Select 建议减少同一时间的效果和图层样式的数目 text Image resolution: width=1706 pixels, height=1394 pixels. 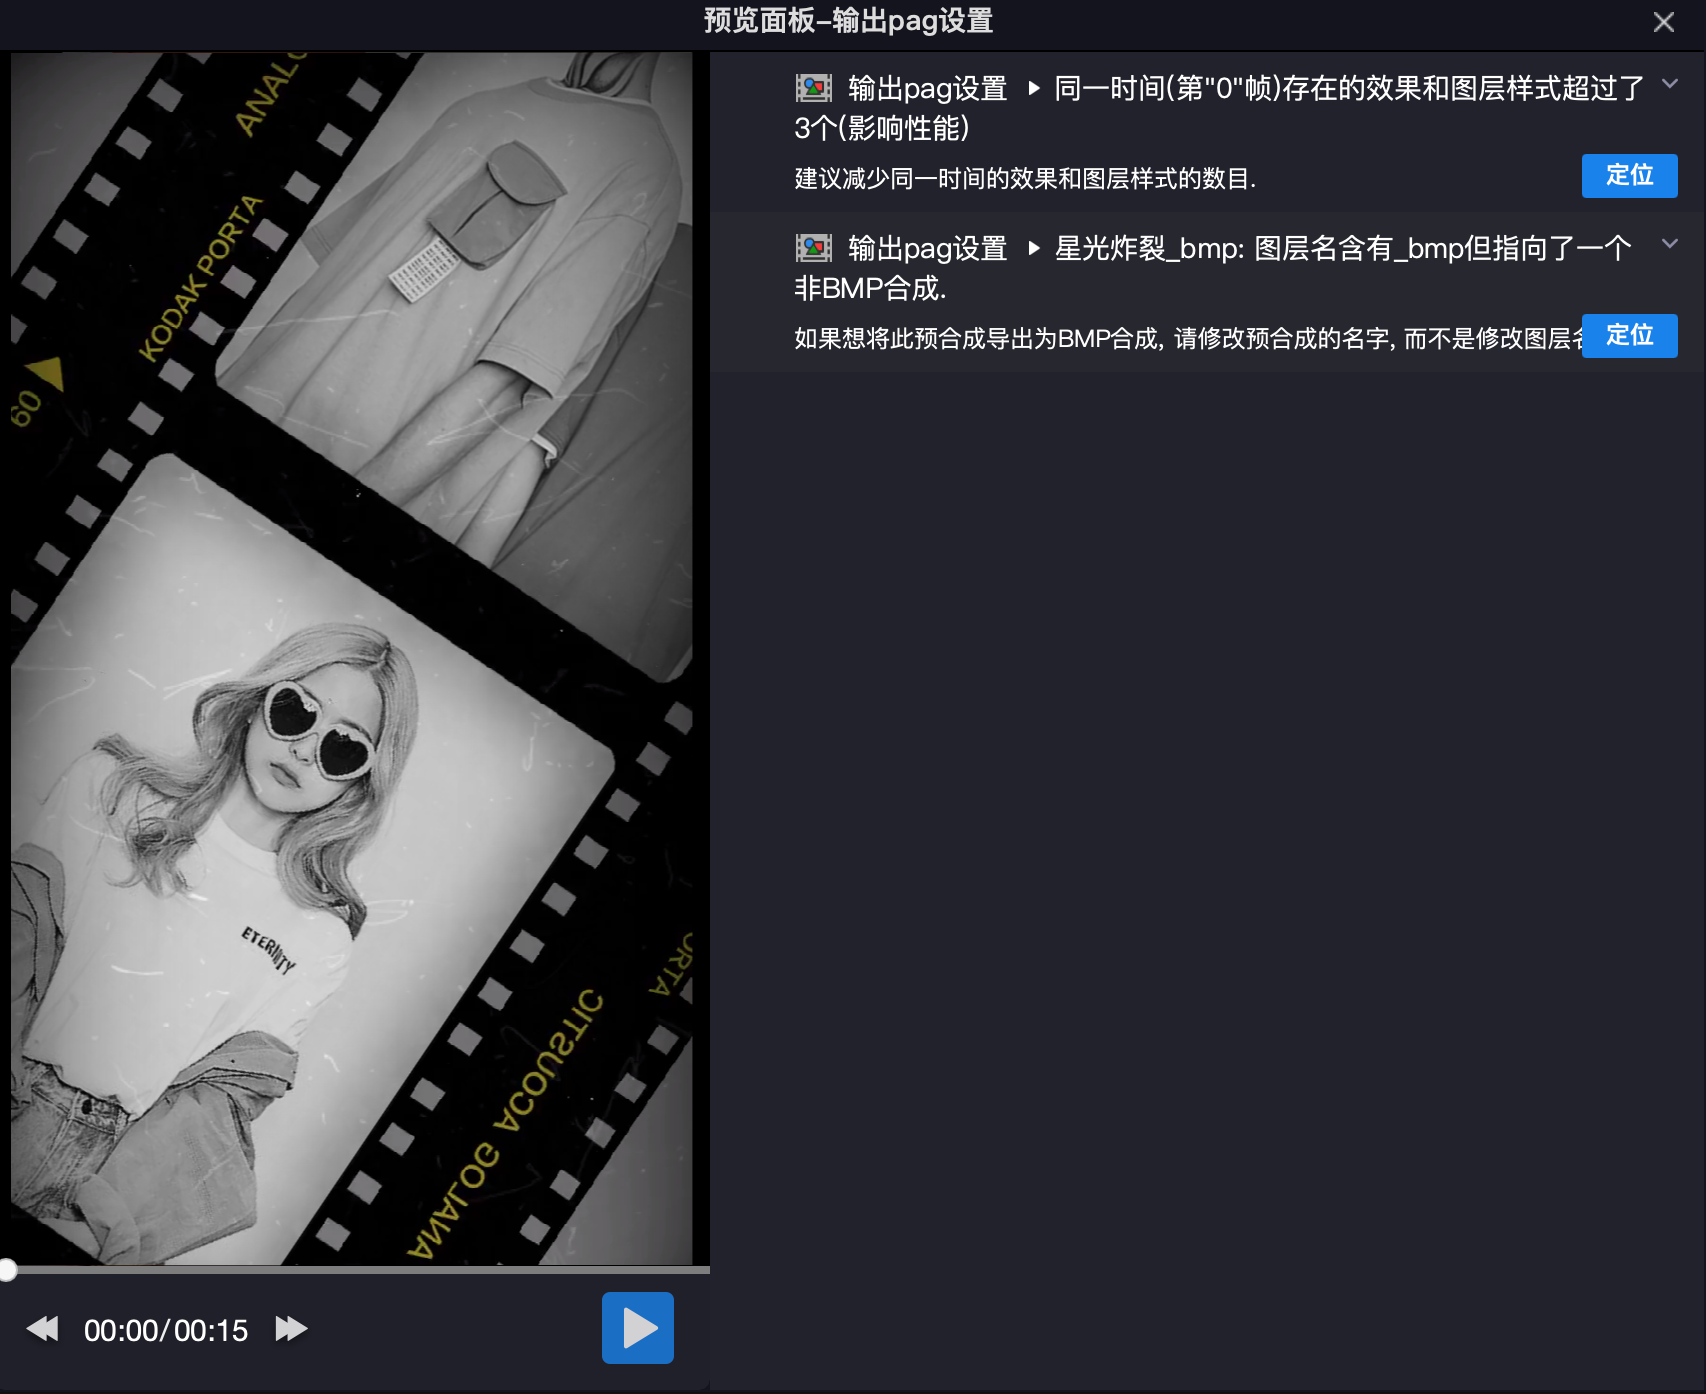[x=1025, y=179]
